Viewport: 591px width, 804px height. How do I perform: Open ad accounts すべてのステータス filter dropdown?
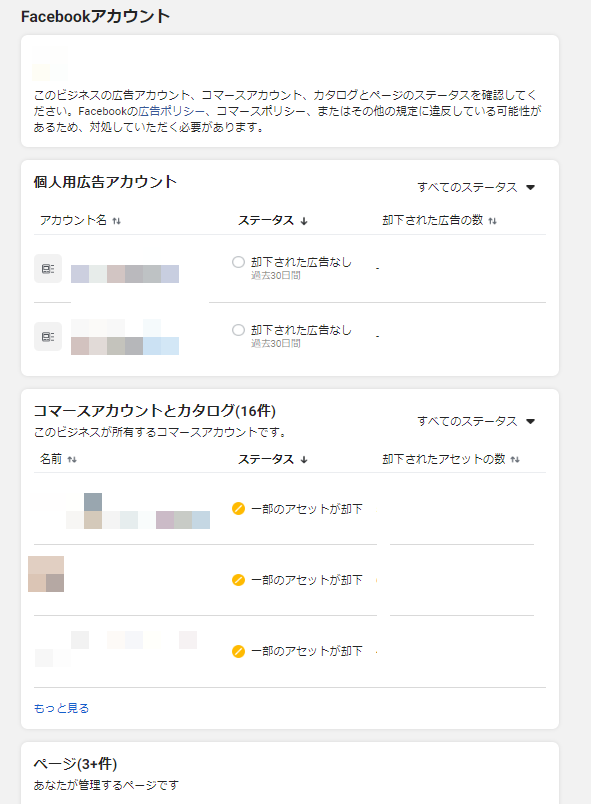[476, 187]
